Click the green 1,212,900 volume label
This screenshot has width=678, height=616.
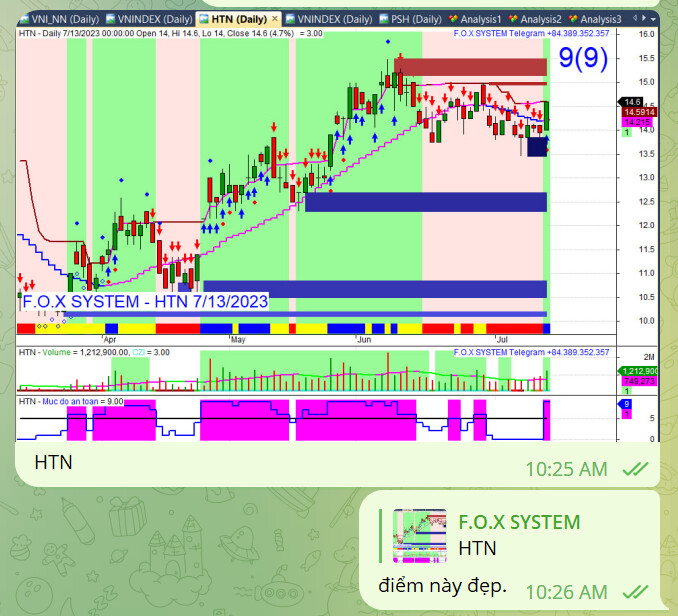[638, 371]
